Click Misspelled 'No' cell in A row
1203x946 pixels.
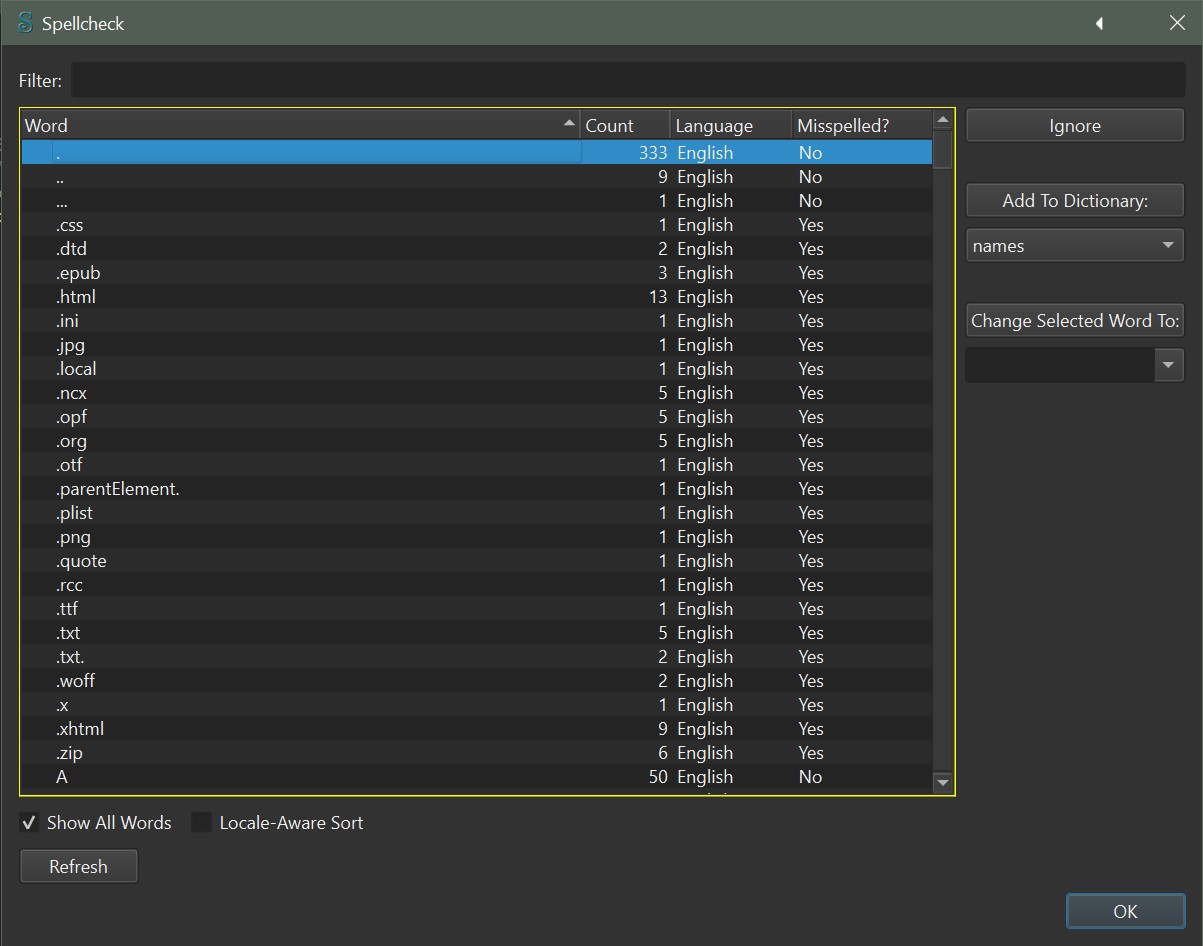coord(862,777)
